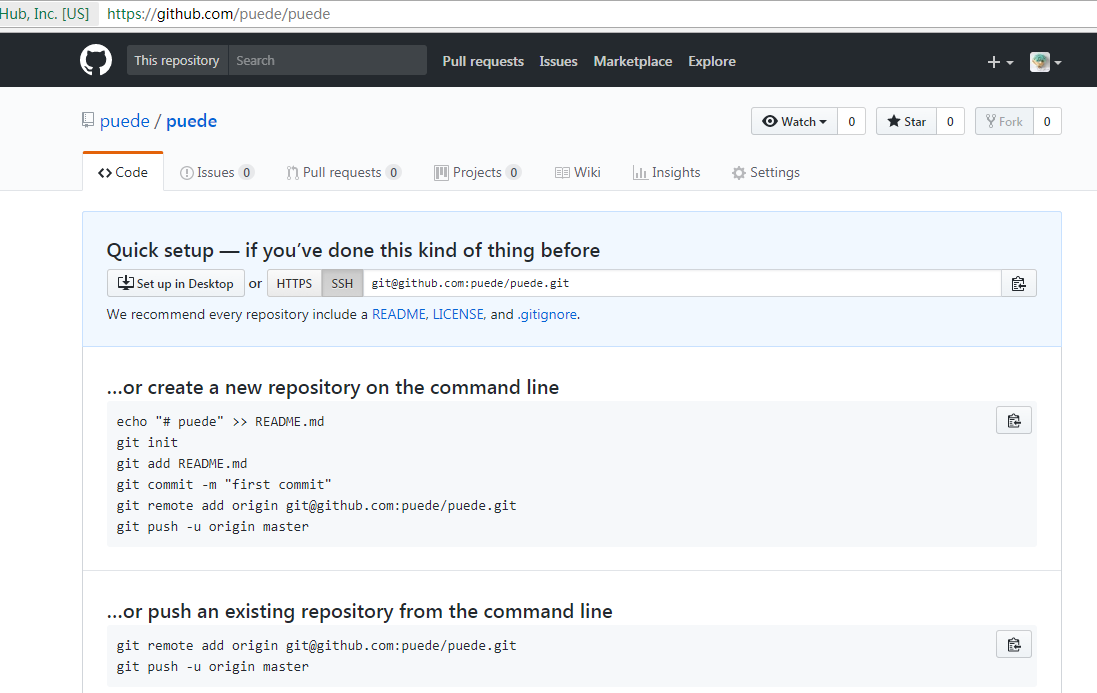Open the LICENSE link
Viewport: 1097px width, 693px height.
(x=458, y=314)
